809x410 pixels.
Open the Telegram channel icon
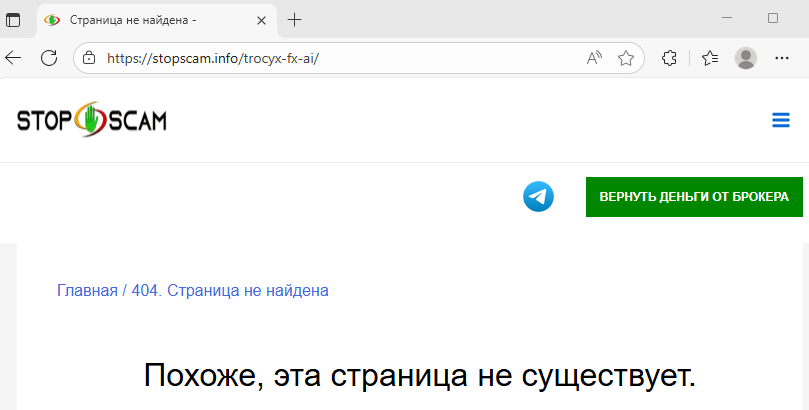[x=538, y=196]
